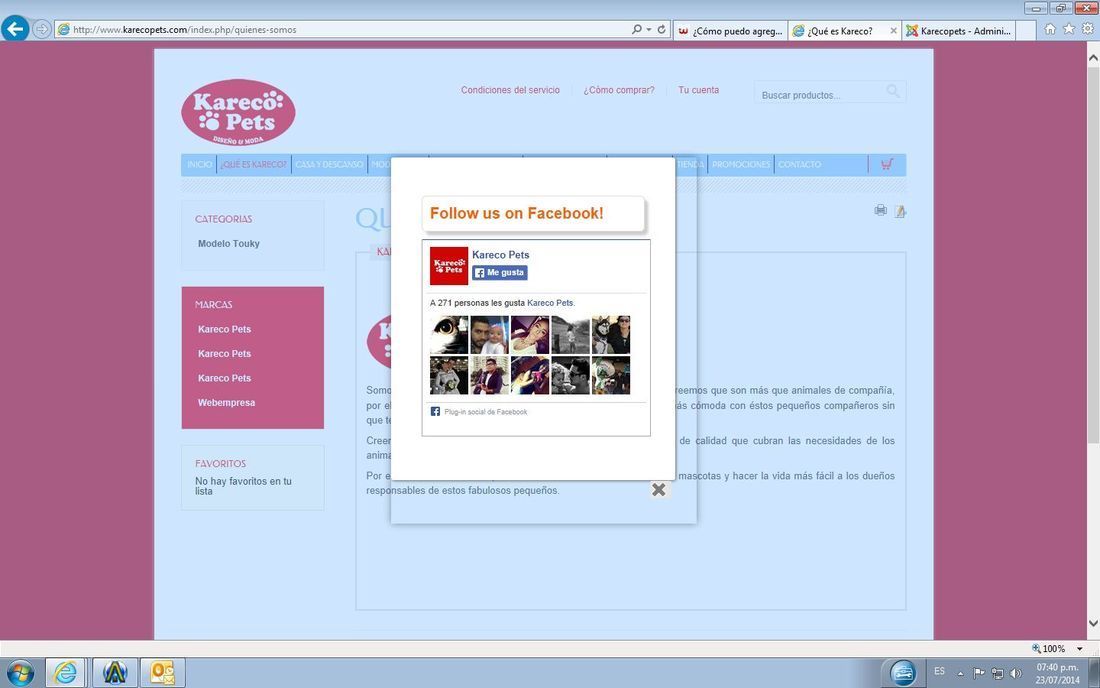Open 'Modelo Touky' category
The height and width of the screenshot is (688, 1100).
pos(229,243)
